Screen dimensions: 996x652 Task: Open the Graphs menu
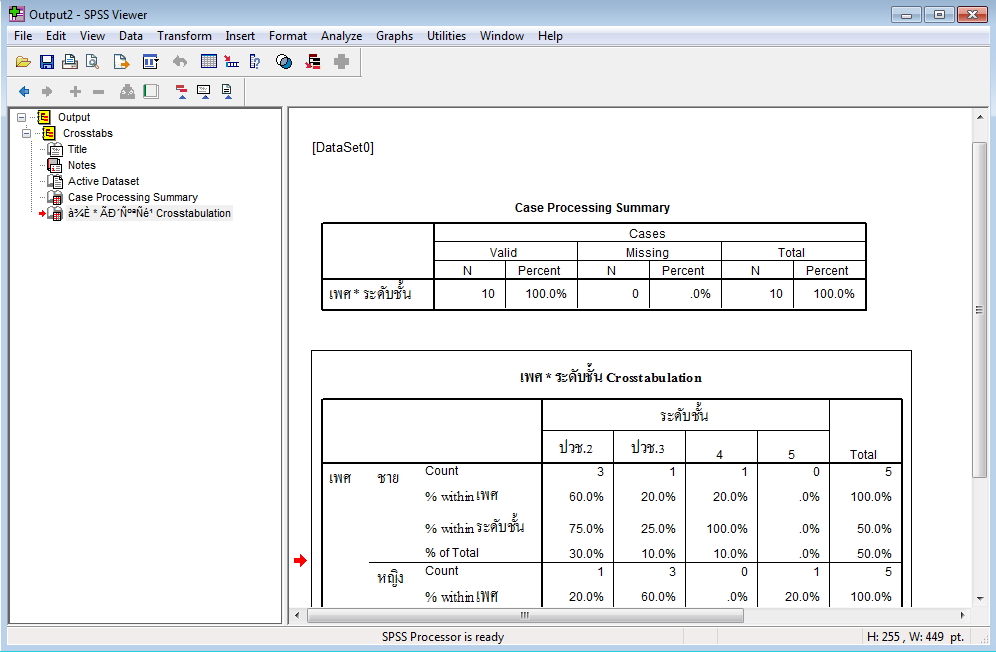[394, 35]
